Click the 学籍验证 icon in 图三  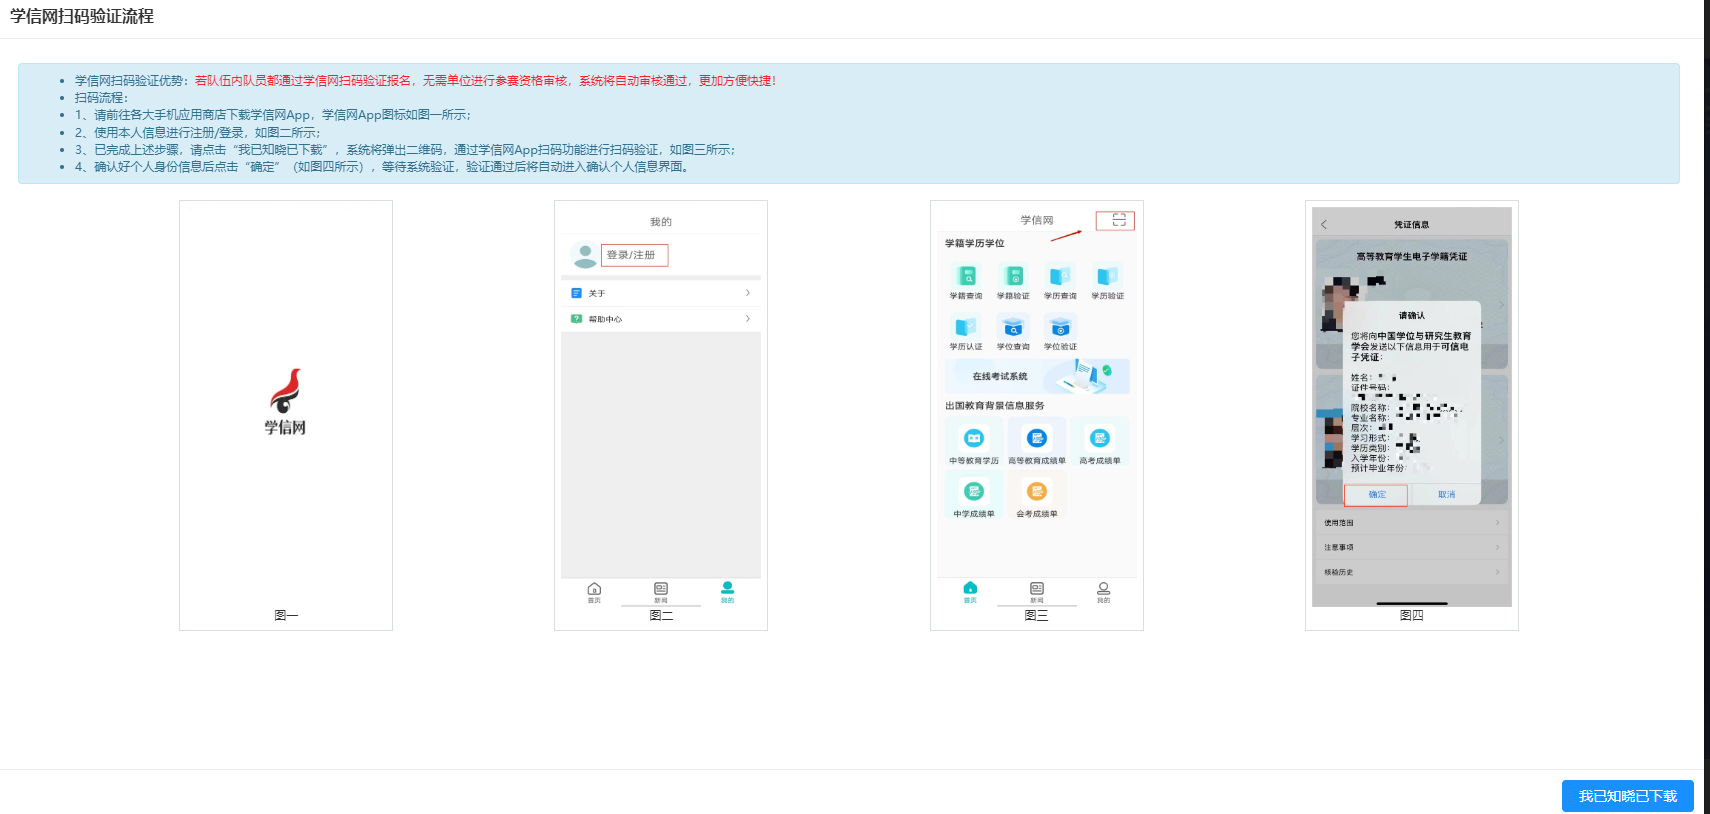click(x=1013, y=276)
